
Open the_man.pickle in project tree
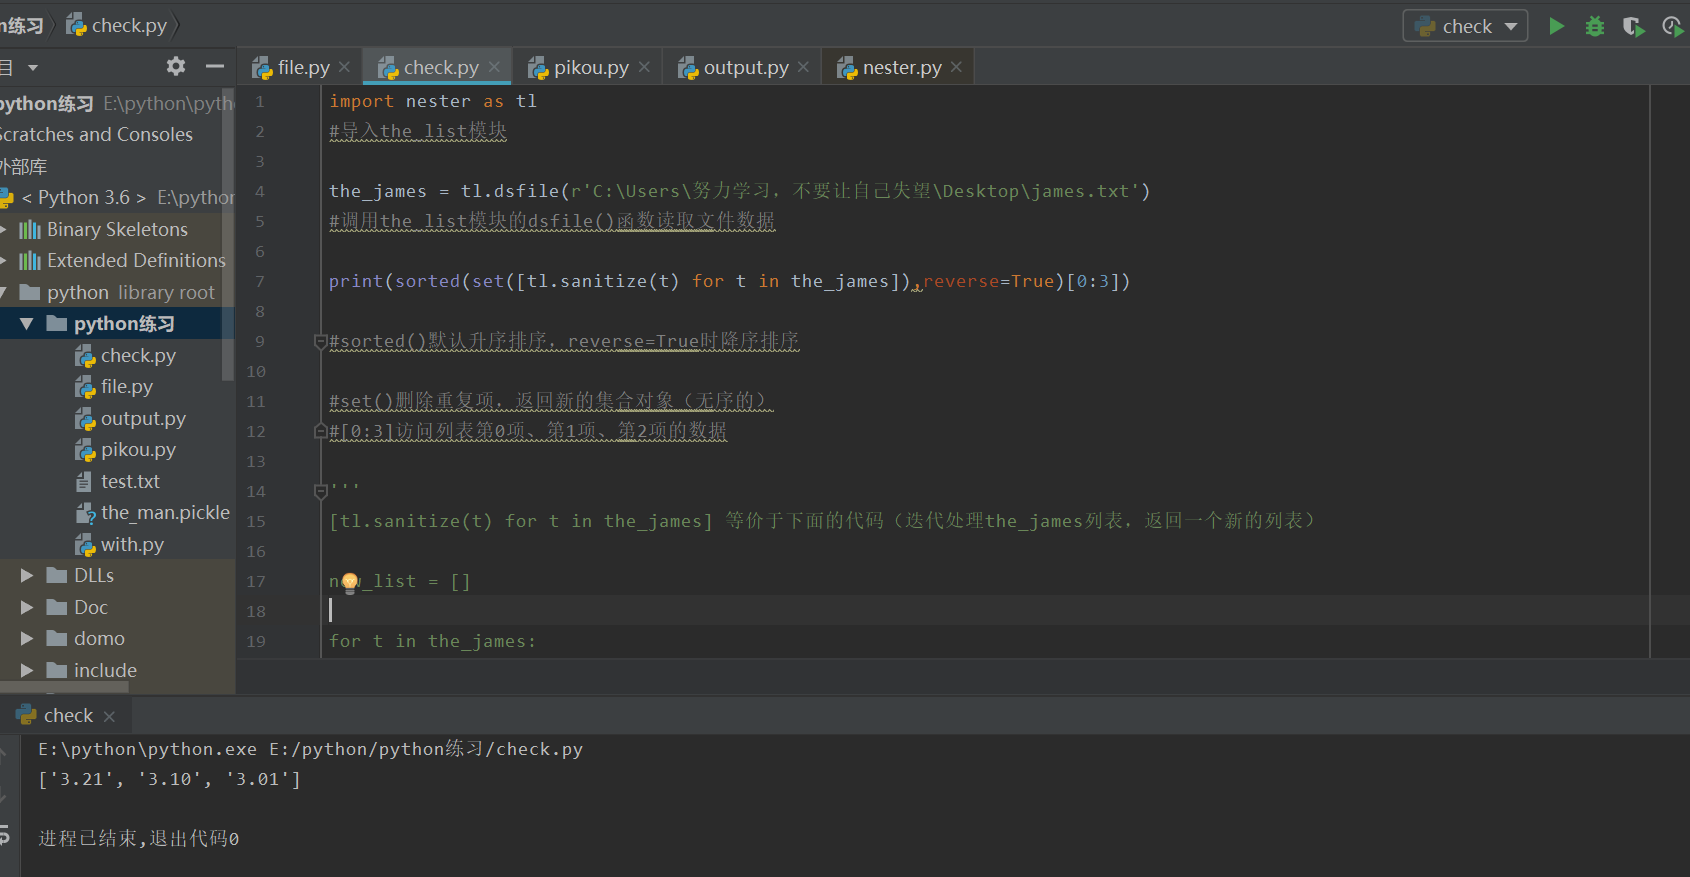point(164,513)
